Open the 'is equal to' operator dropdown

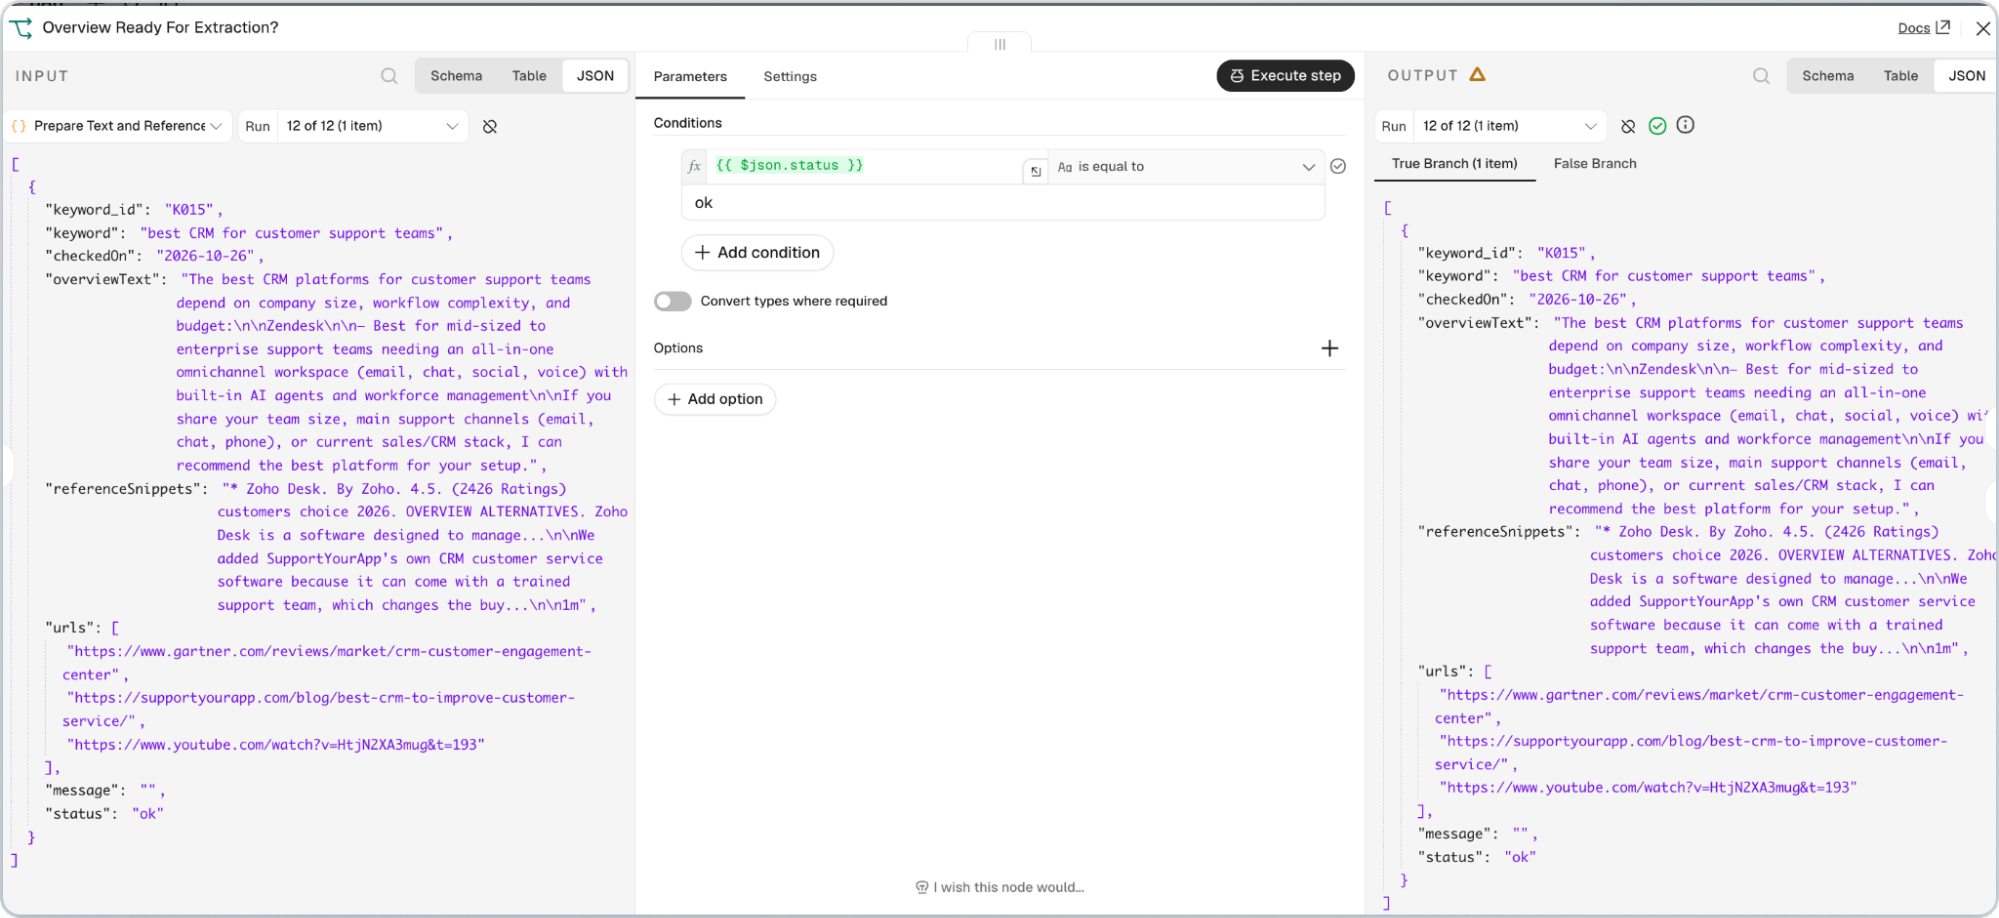[1186, 167]
